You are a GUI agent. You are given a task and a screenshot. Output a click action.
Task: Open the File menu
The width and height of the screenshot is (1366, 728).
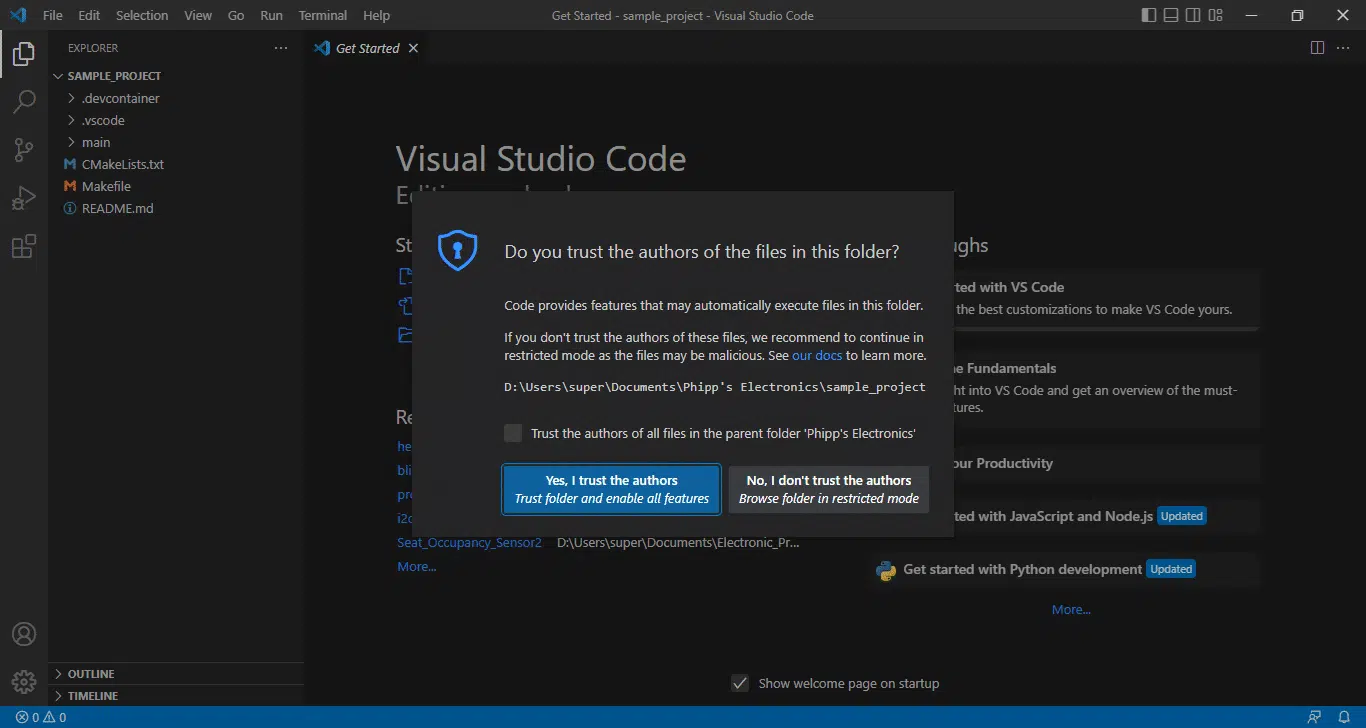click(53, 15)
